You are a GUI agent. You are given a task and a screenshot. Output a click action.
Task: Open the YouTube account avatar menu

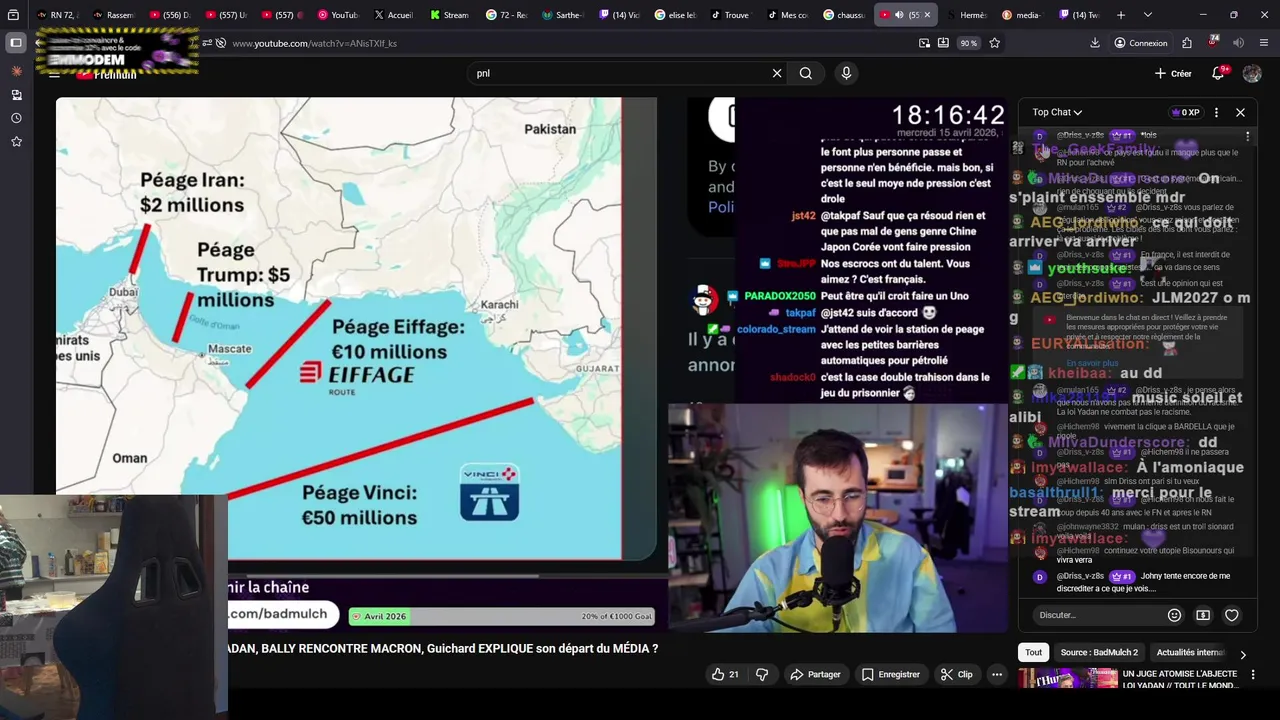pyautogui.click(x=1252, y=73)
